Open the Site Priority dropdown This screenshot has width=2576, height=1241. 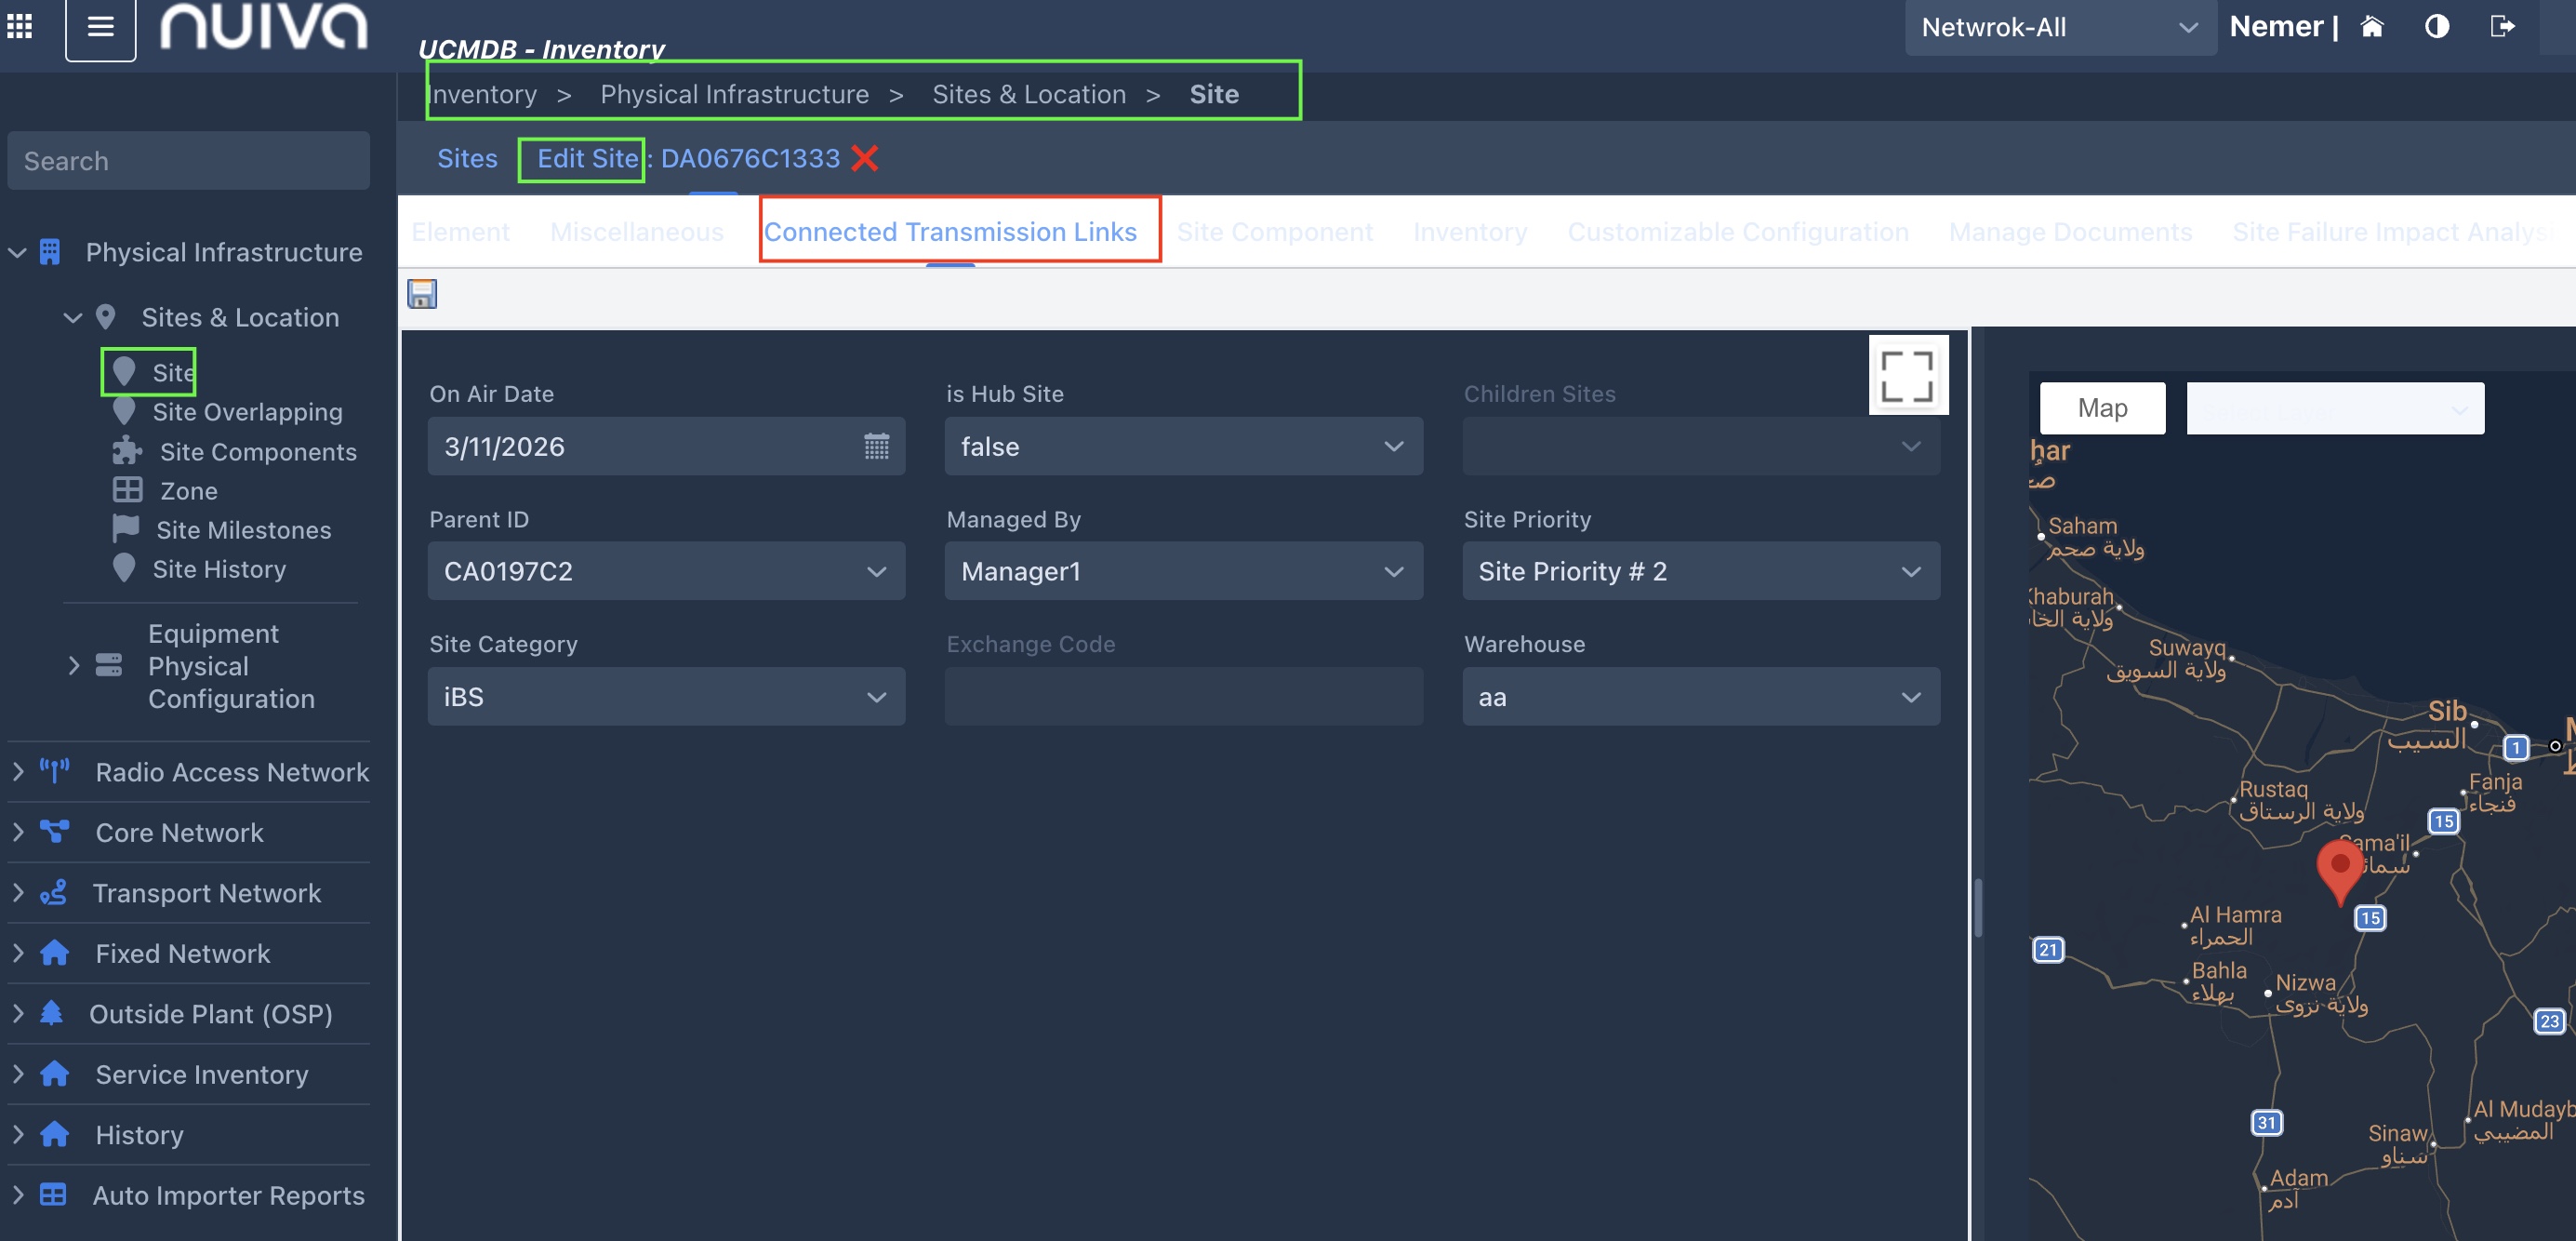1700,571
